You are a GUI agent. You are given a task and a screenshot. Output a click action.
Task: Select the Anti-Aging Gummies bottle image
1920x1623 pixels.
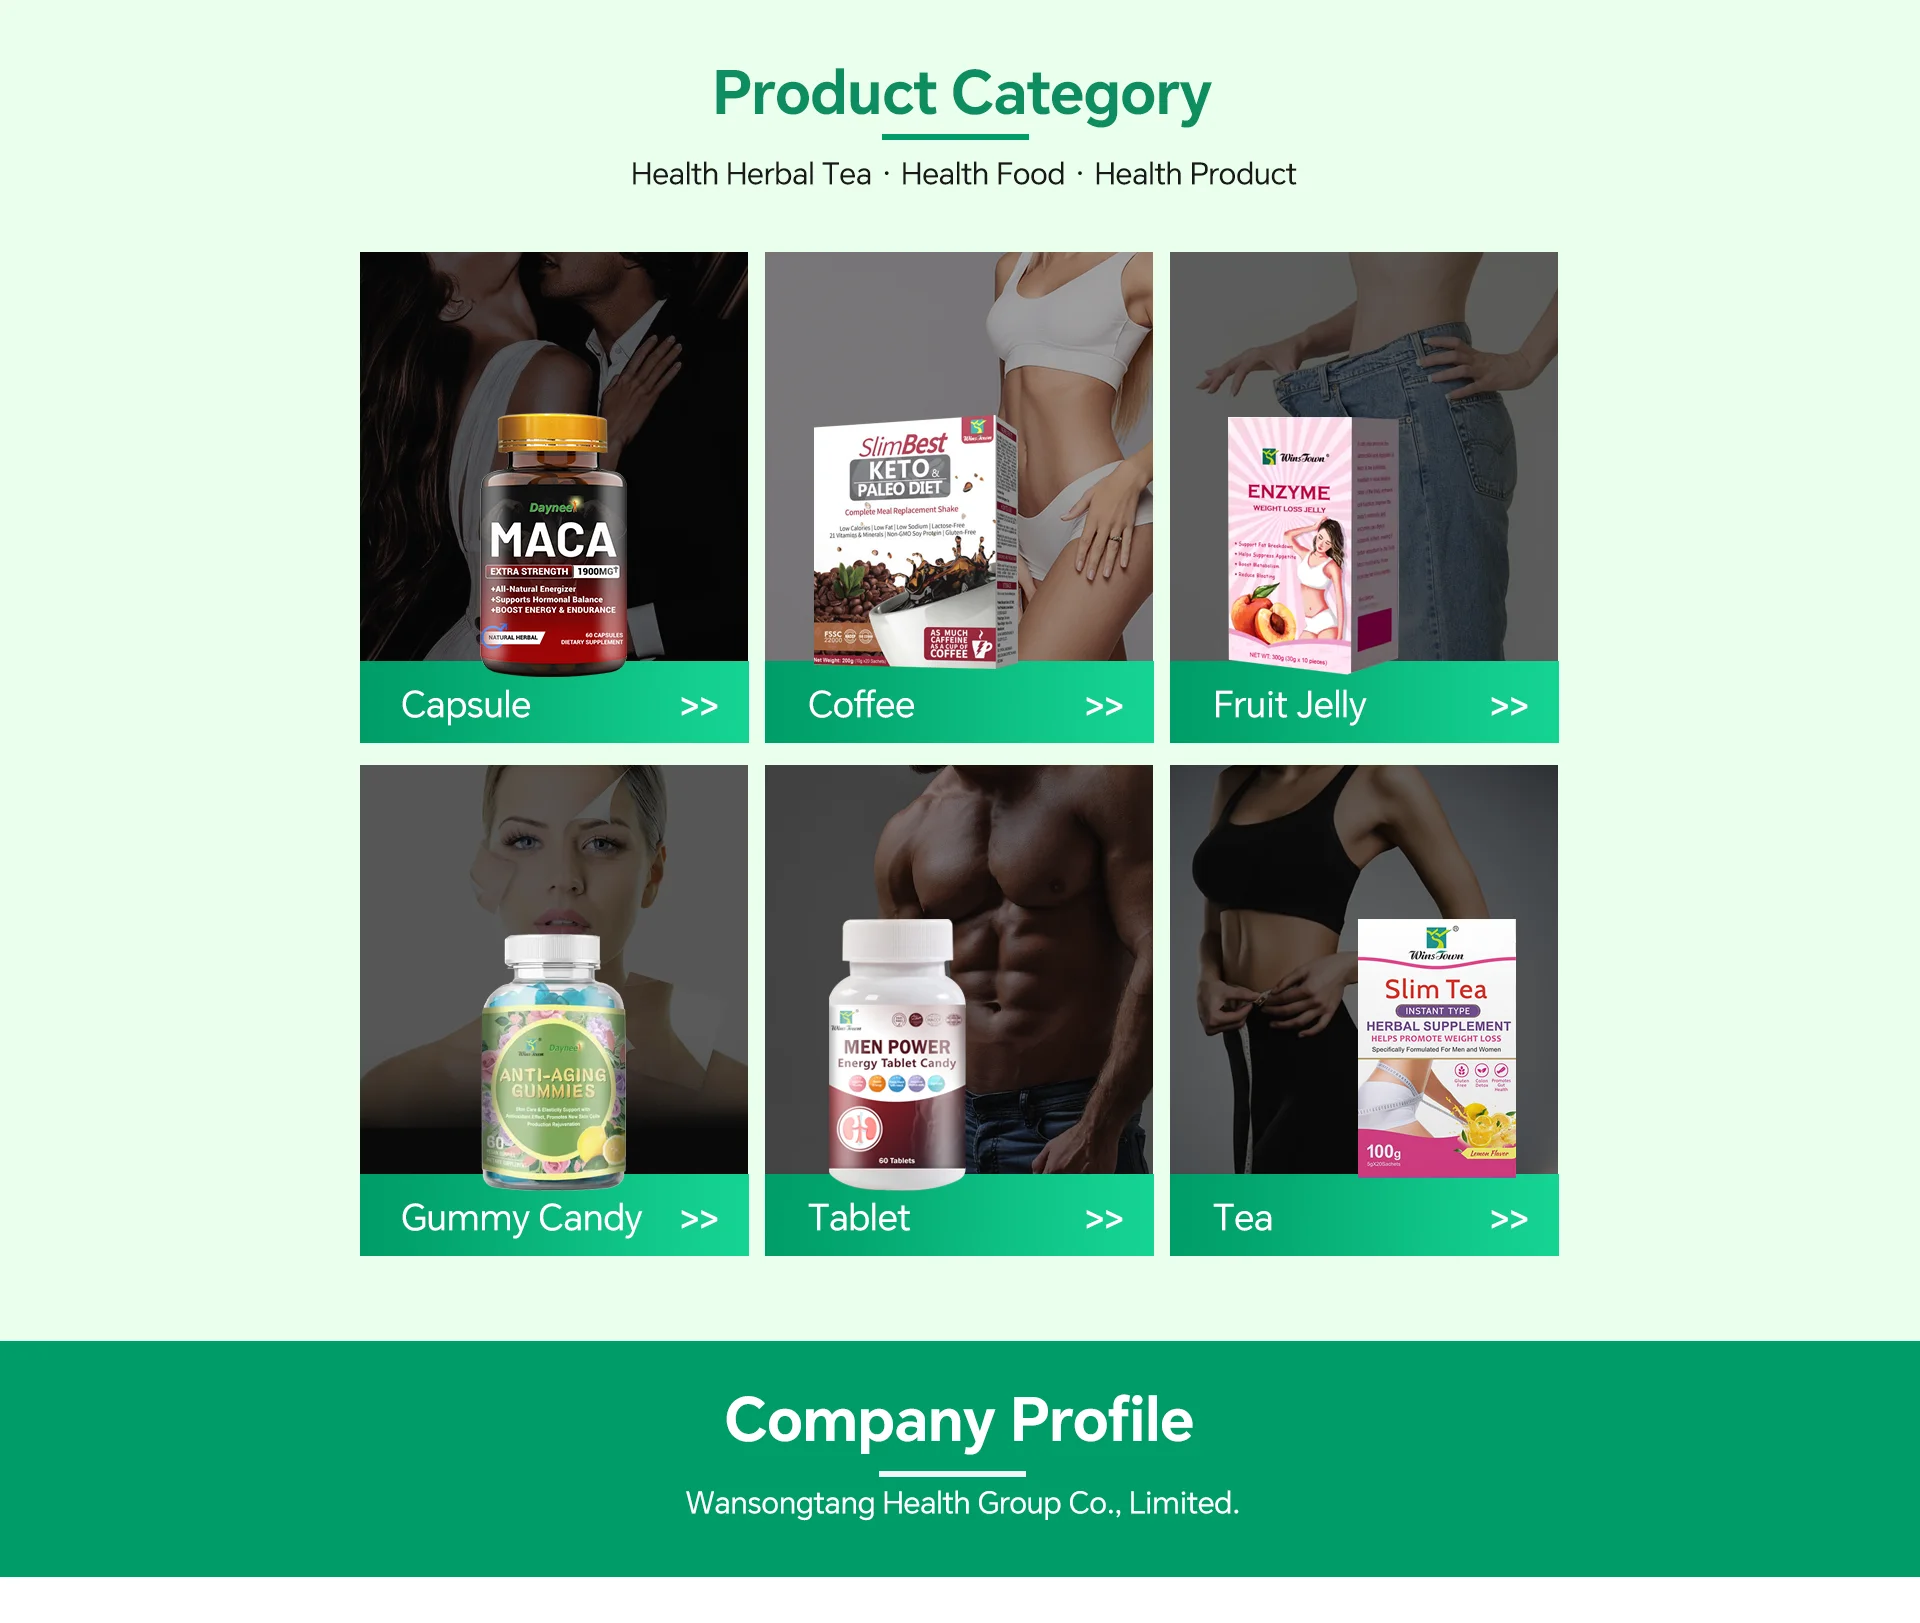pos(554,1062)
